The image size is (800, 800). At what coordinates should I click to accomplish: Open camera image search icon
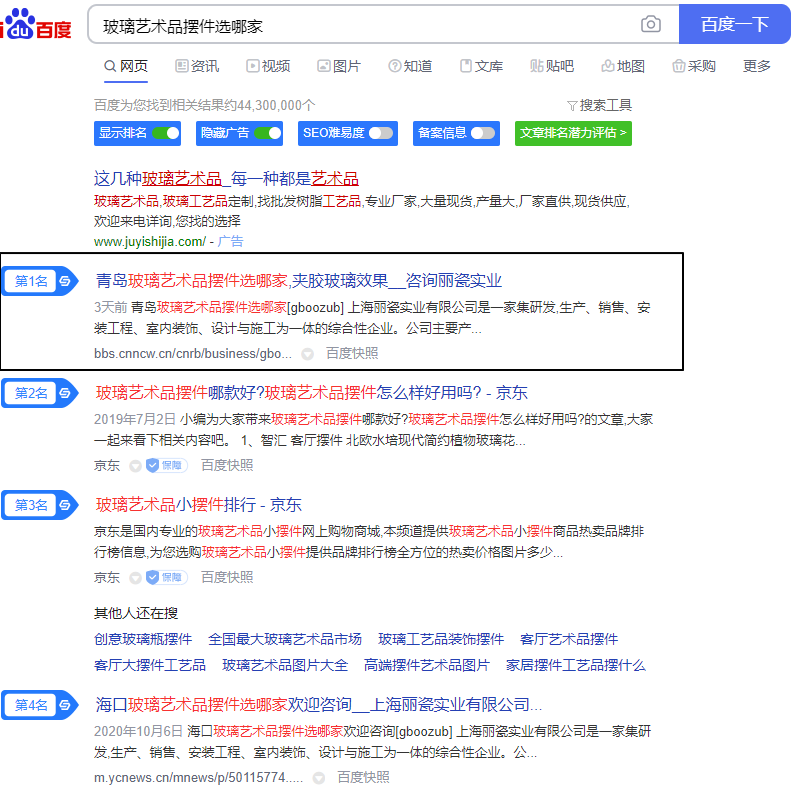[x=651, y=24]
